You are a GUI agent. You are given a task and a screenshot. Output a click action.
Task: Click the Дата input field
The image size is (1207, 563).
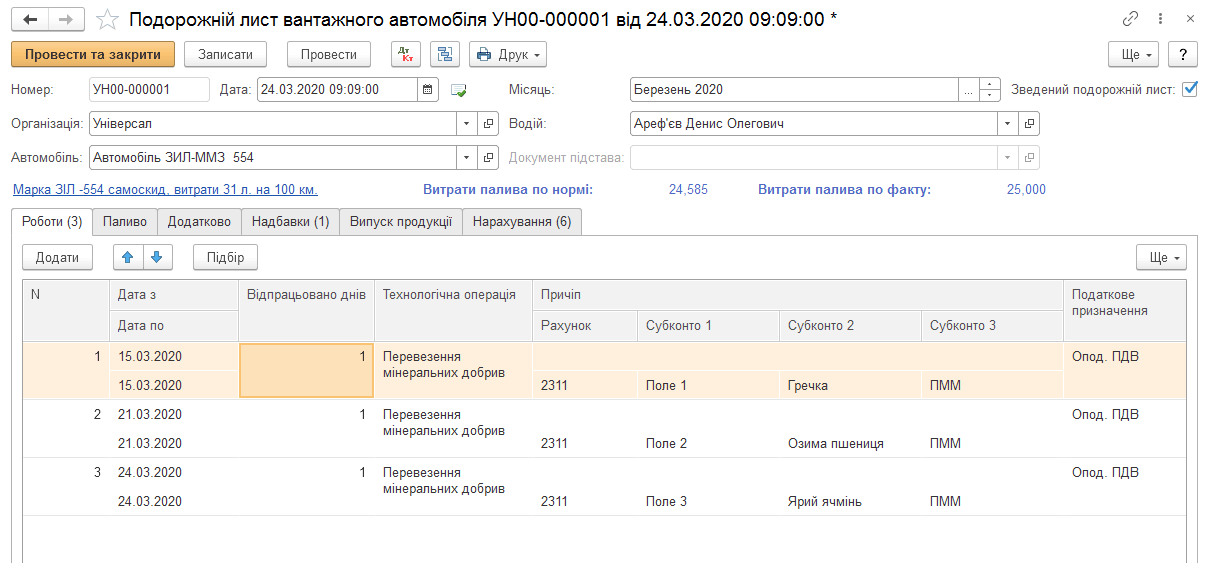tap(338, 89)
